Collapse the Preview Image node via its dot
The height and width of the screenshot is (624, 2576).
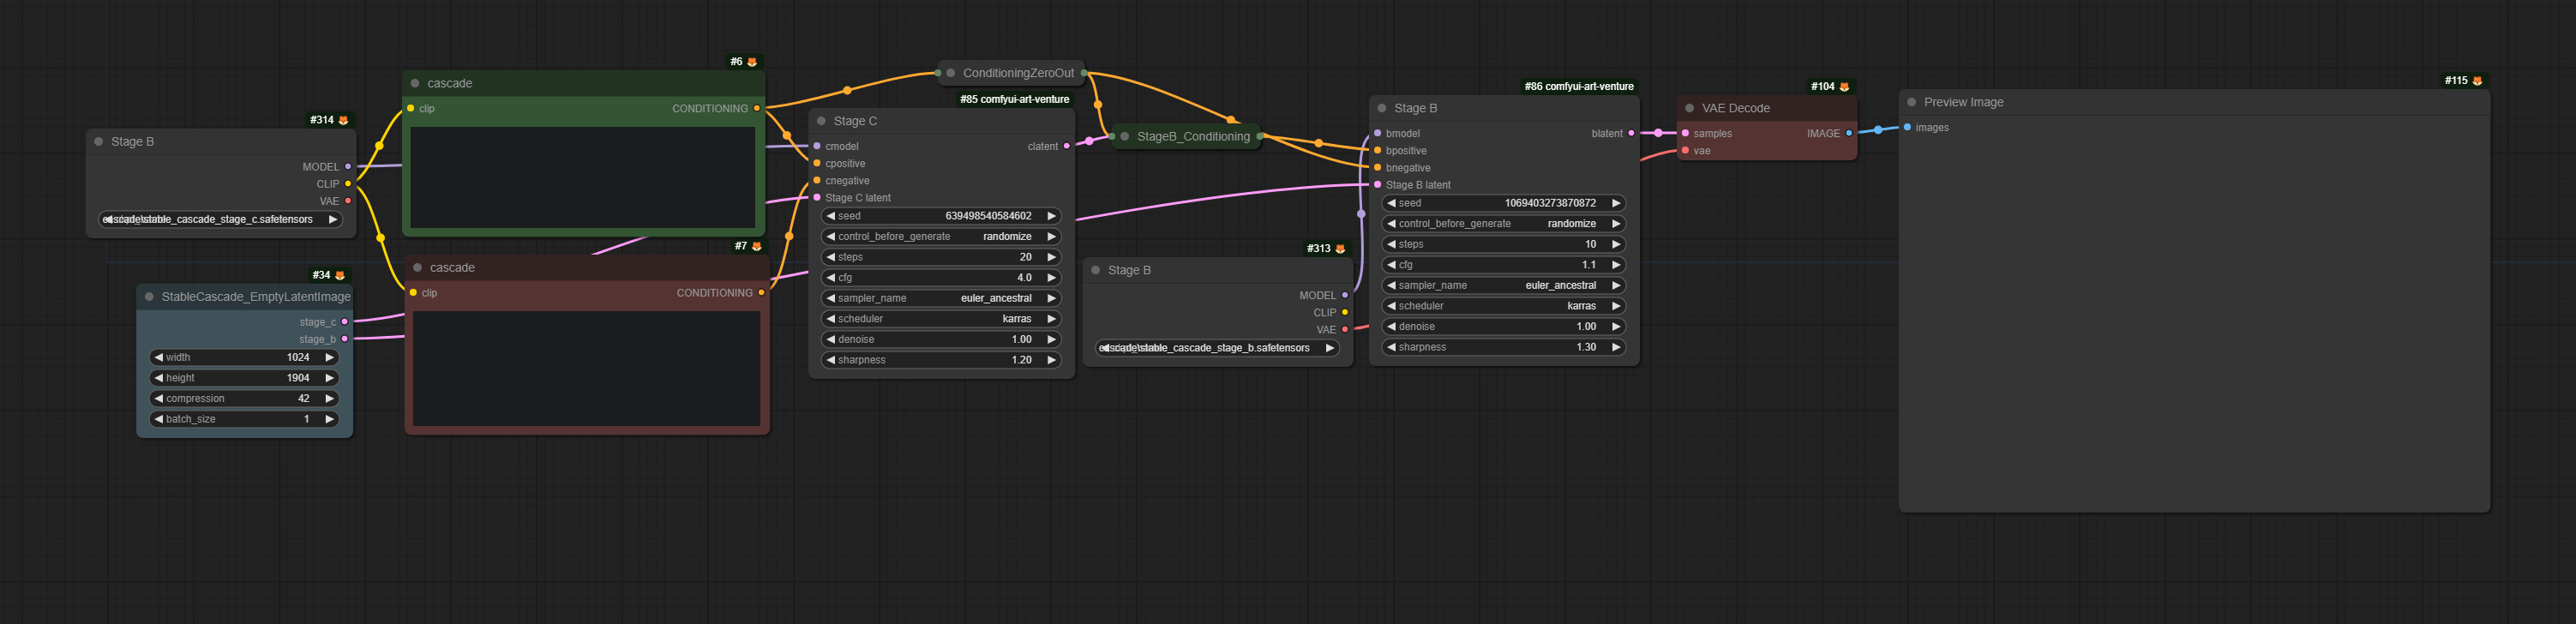pyautogui.click(x=1911, y=102)
